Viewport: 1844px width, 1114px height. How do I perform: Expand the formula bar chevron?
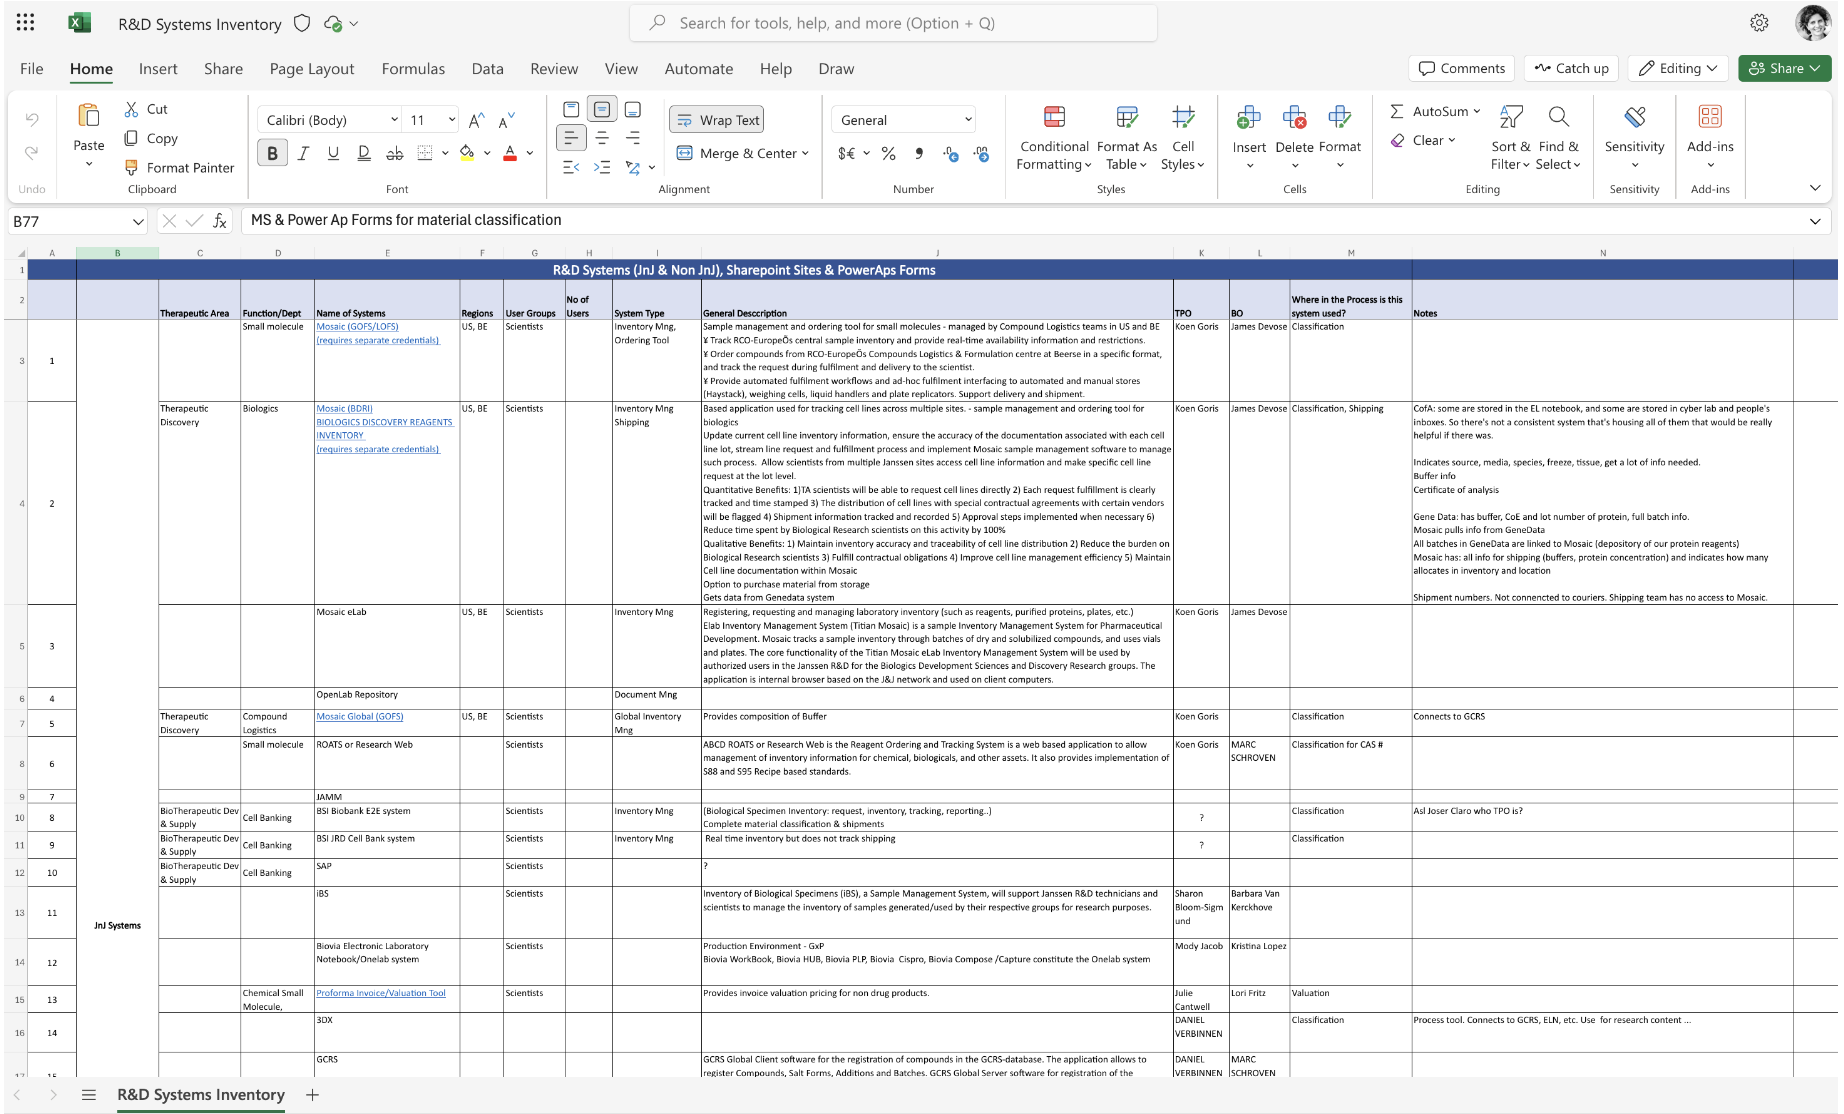pyautogui.click(x=1815, y=221)
